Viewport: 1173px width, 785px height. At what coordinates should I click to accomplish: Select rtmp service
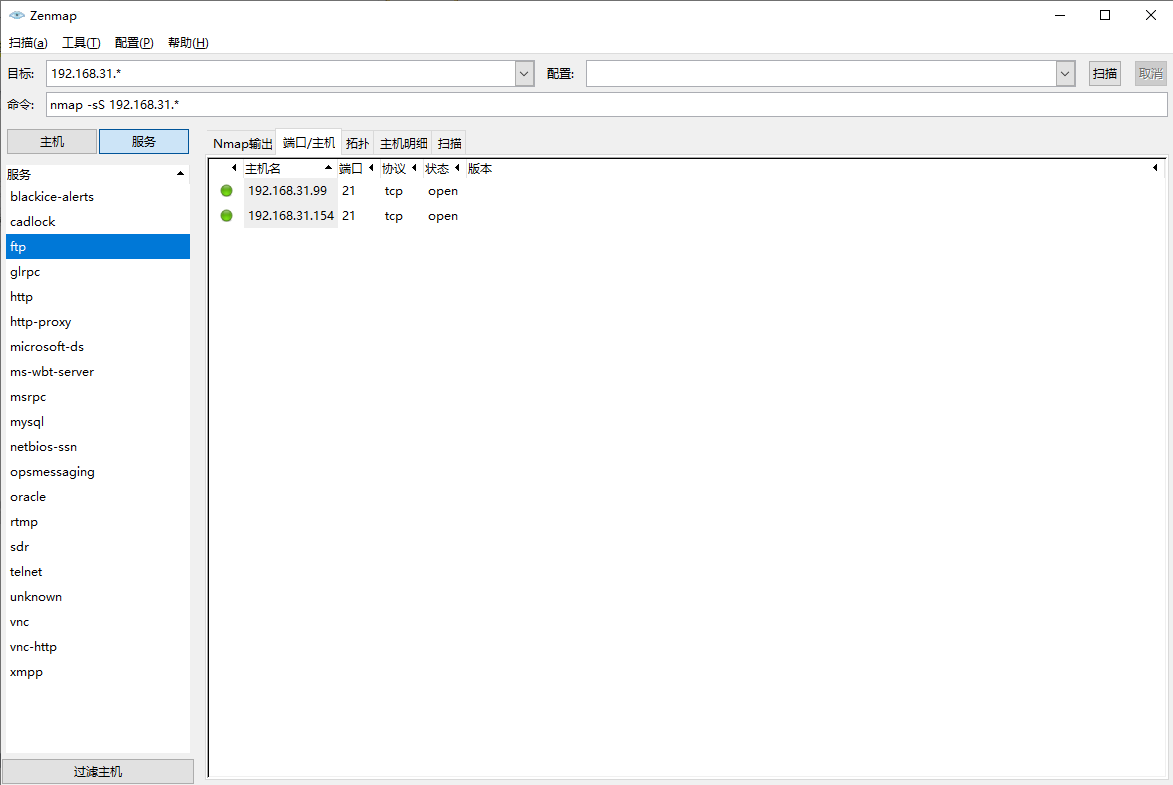point(97,522)
